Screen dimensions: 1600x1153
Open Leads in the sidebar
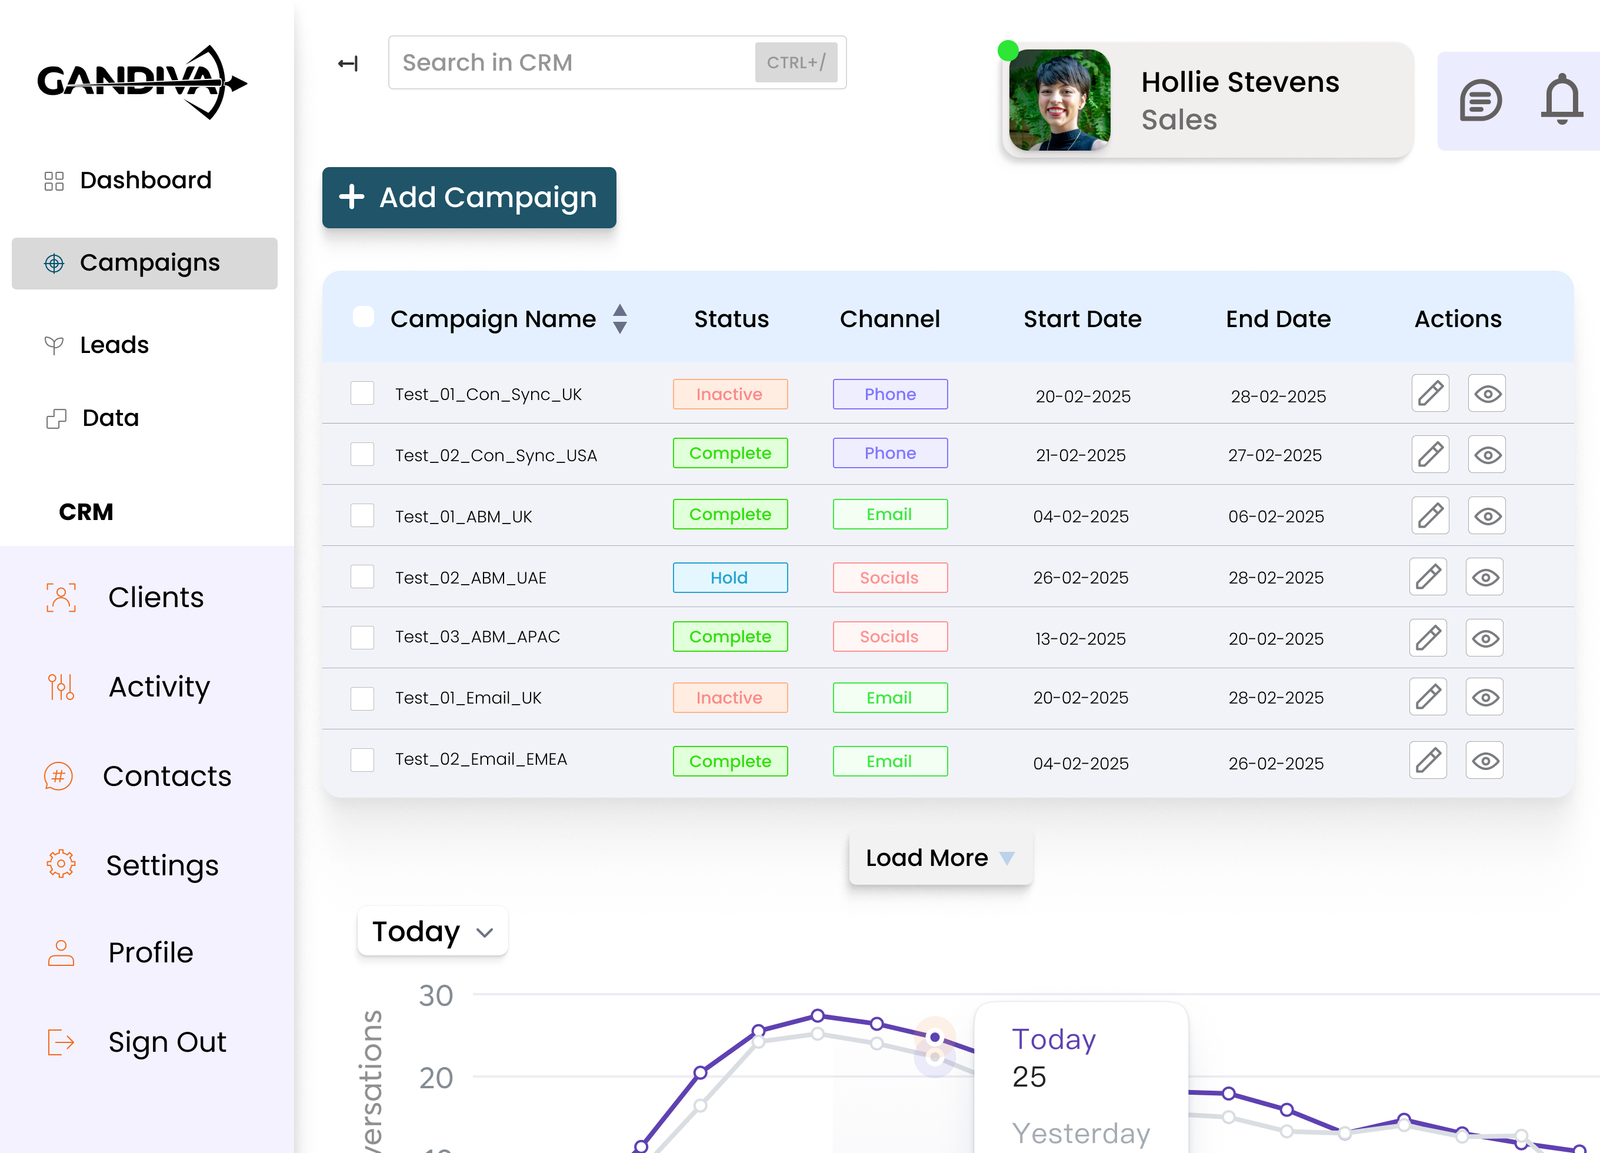(114, 345)
